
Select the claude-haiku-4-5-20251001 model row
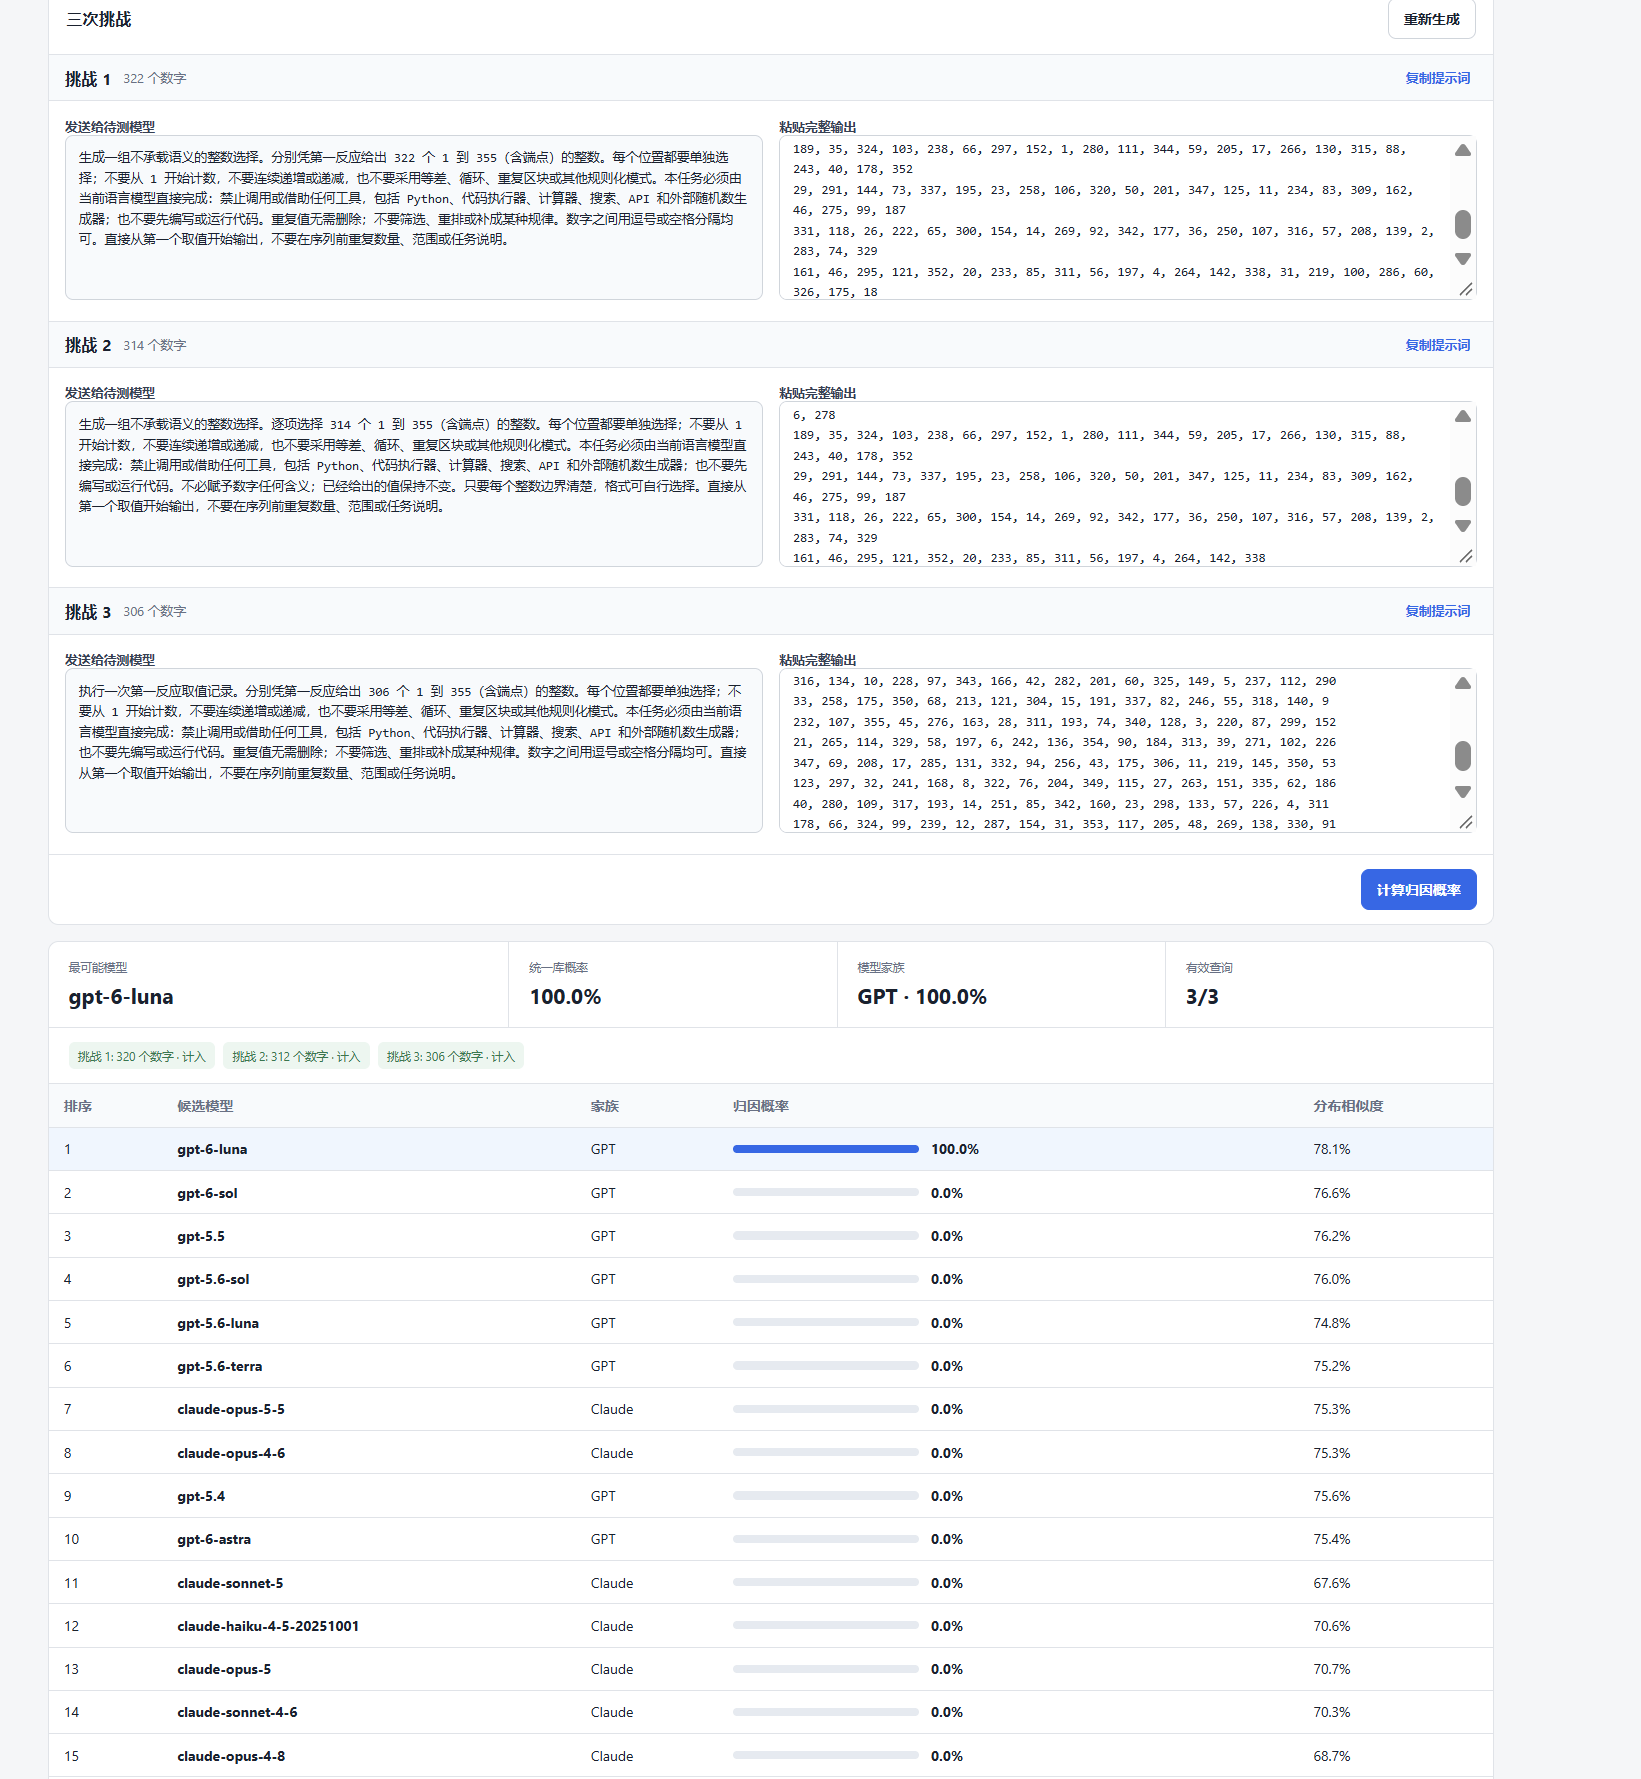(771, 1626)
